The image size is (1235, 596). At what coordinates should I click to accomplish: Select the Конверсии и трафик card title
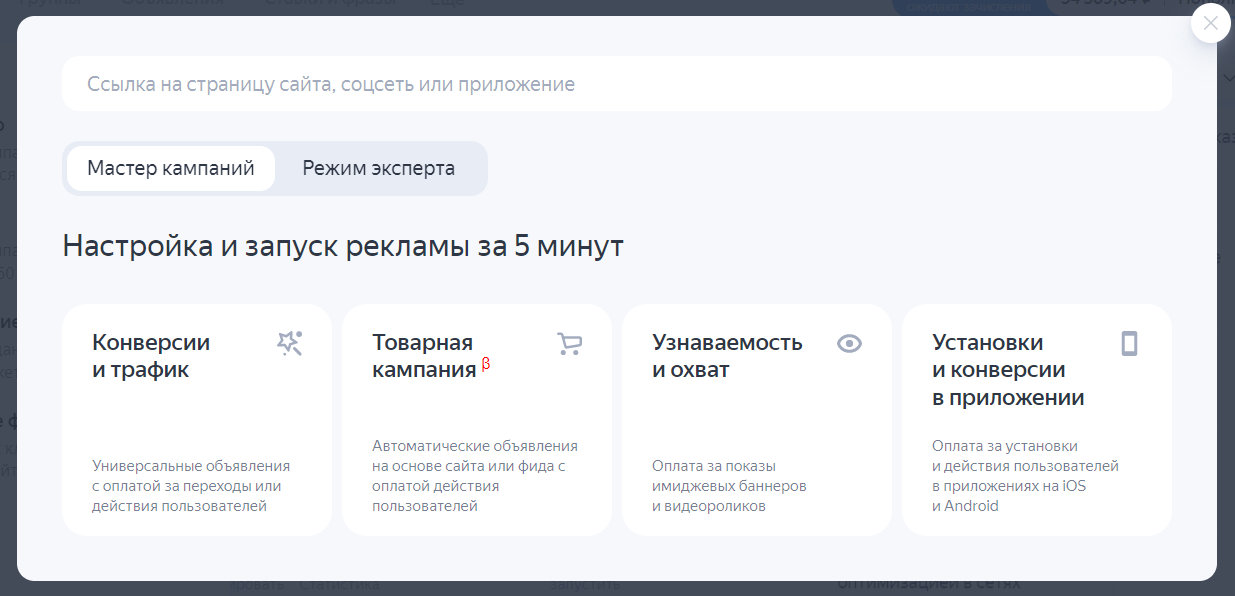click(151, 356)
